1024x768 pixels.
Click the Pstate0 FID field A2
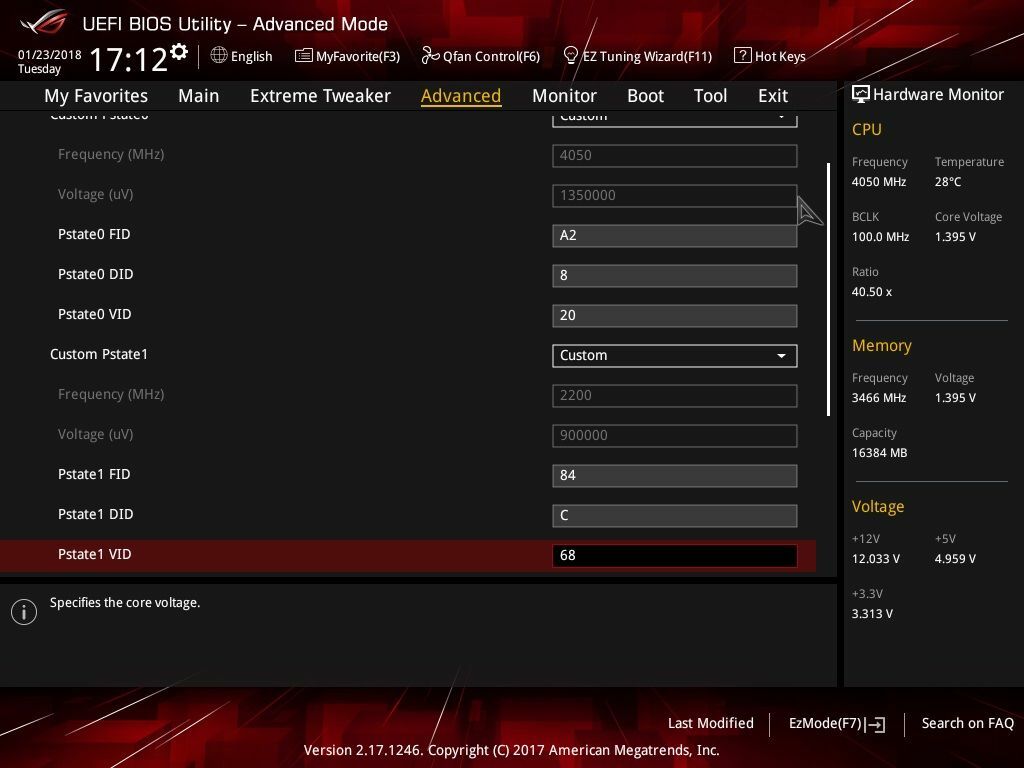(x=675, y=236)
